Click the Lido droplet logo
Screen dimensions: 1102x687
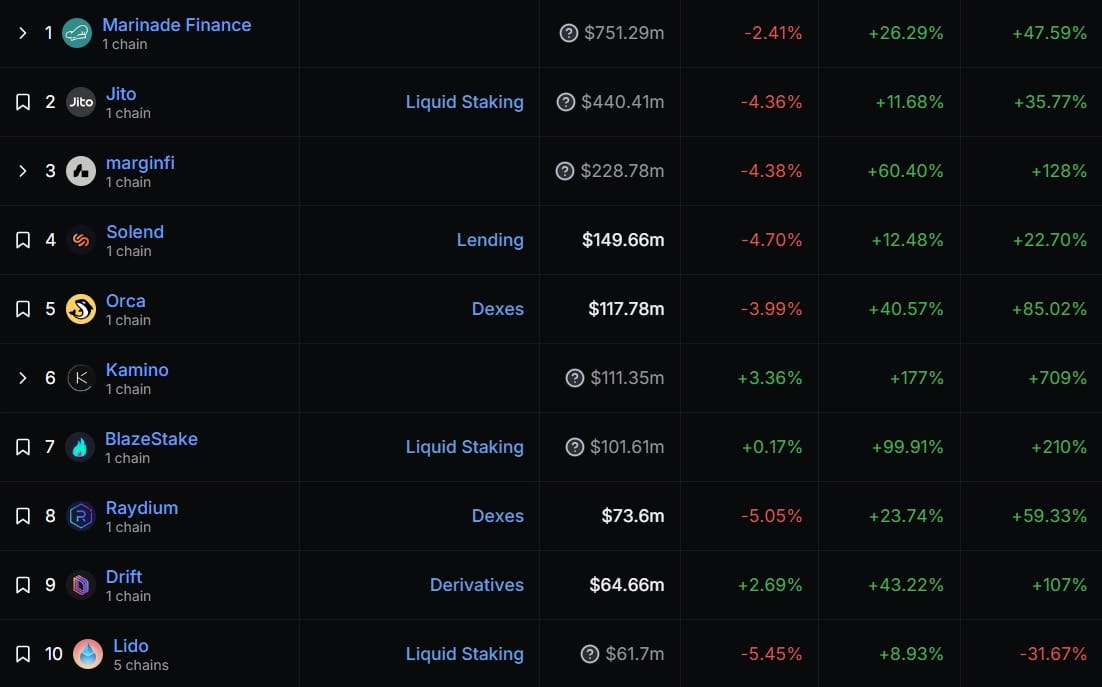pos(88,654)
